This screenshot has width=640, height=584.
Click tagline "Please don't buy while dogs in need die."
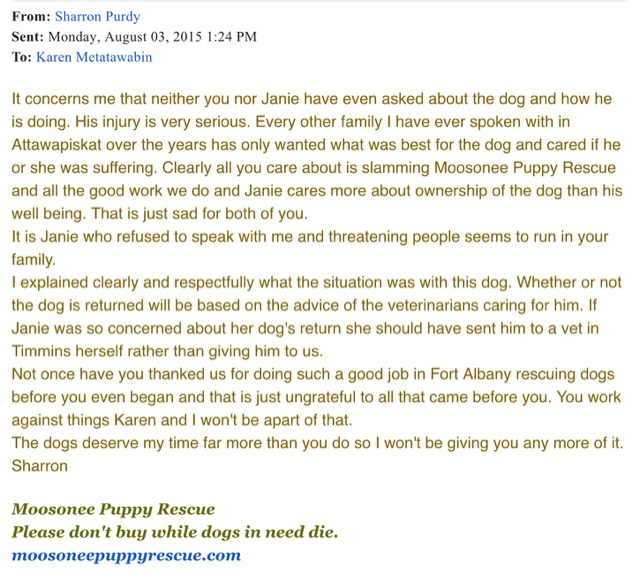[x=175, y=532]
